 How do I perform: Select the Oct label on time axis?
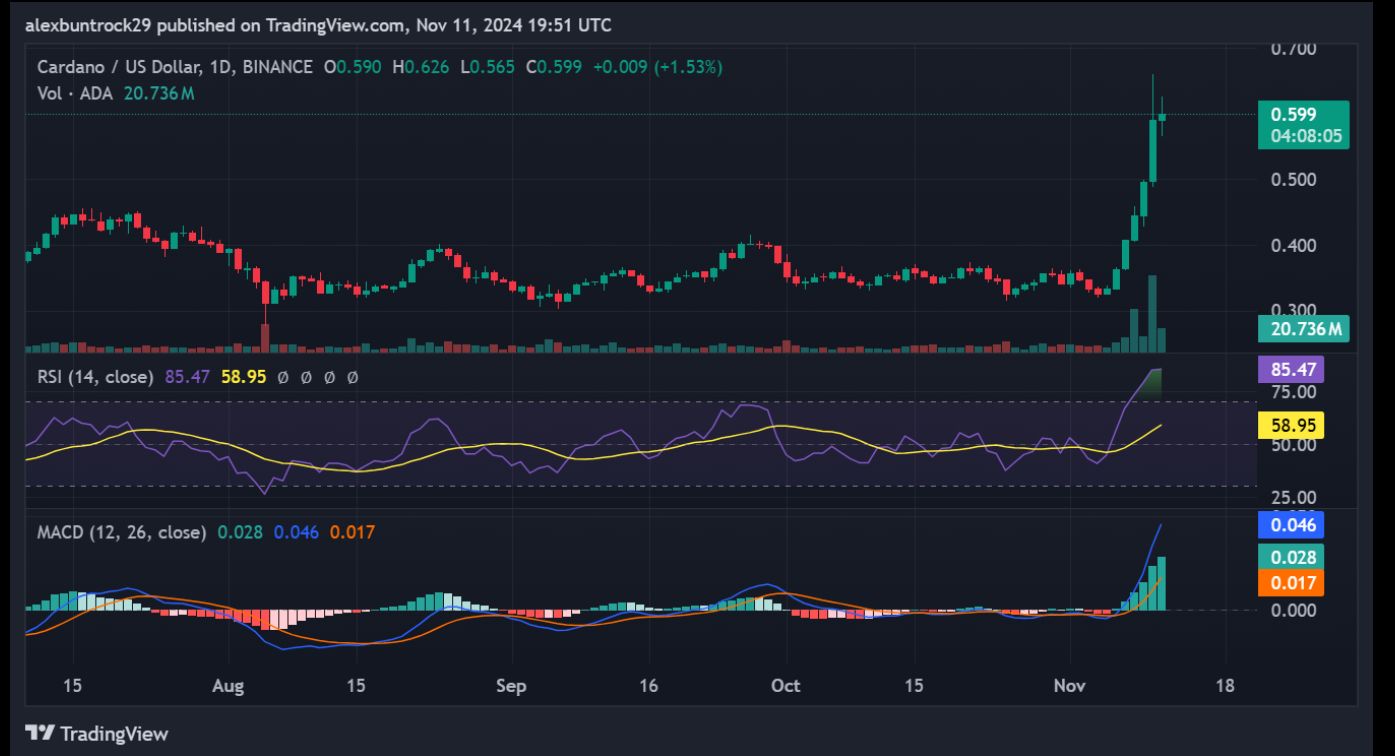[x=786, y=686]
